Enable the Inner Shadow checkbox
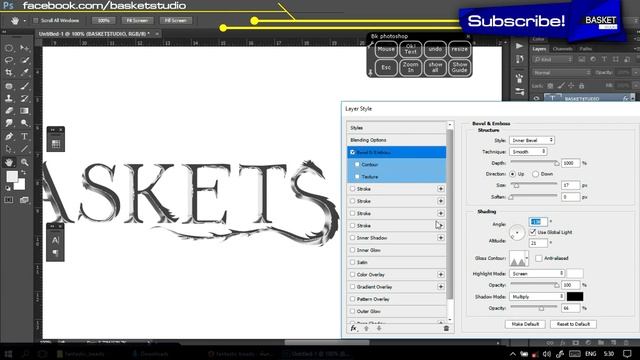 pyautogui.click(x=353, y=238)
